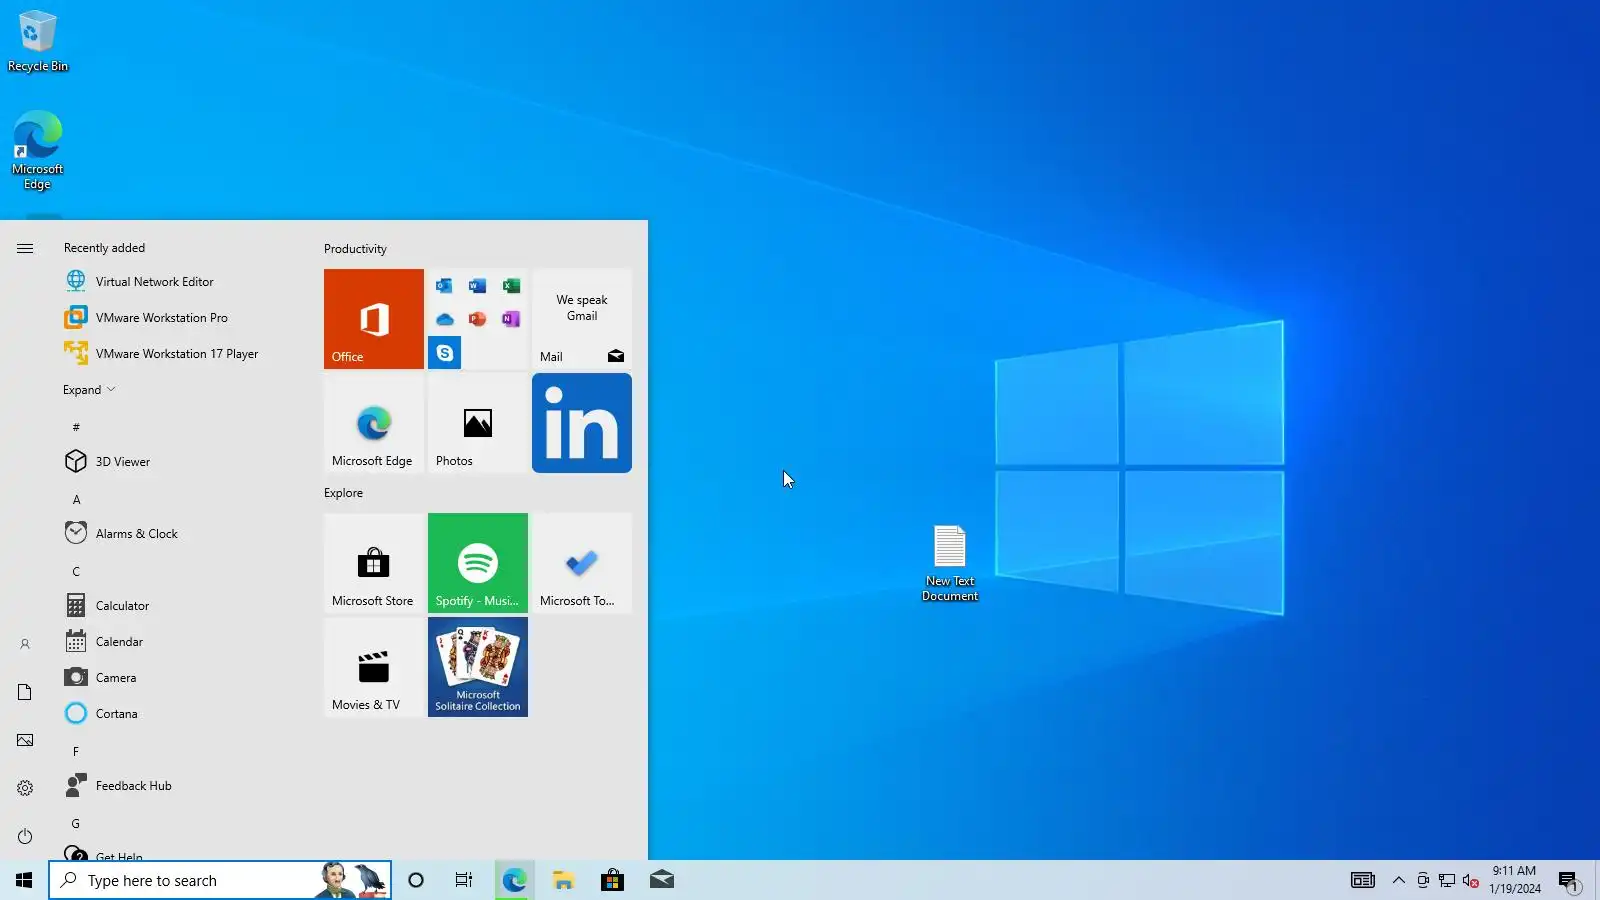Expand the Recently added list

click(89, 390)
